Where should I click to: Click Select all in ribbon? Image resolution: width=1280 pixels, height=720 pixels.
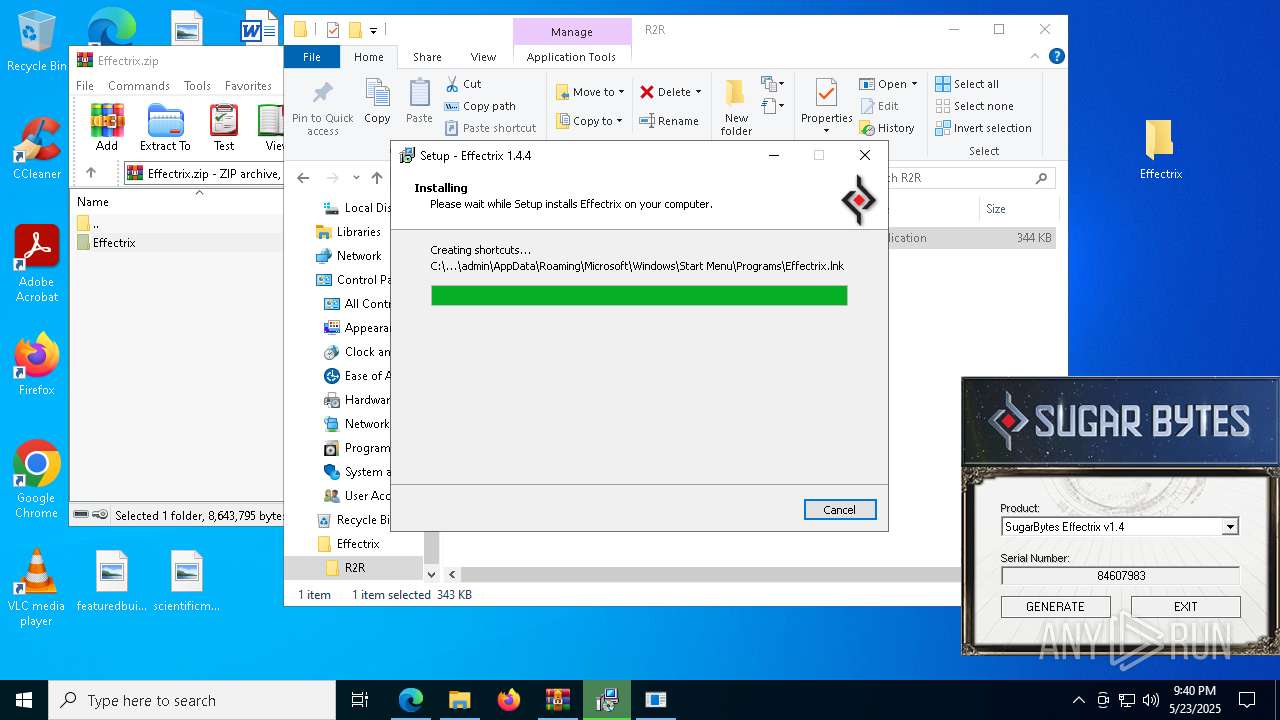point(967,84)
